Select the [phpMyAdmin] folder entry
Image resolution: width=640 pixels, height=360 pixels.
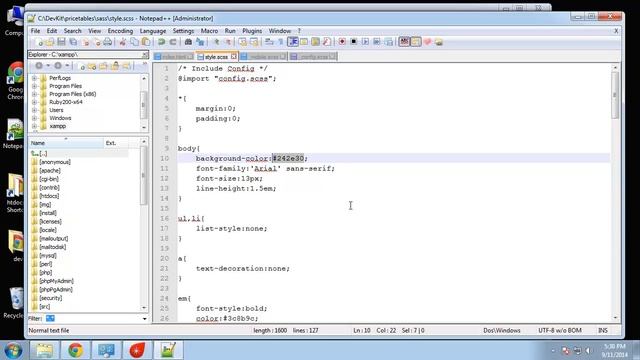click(56, 281)
